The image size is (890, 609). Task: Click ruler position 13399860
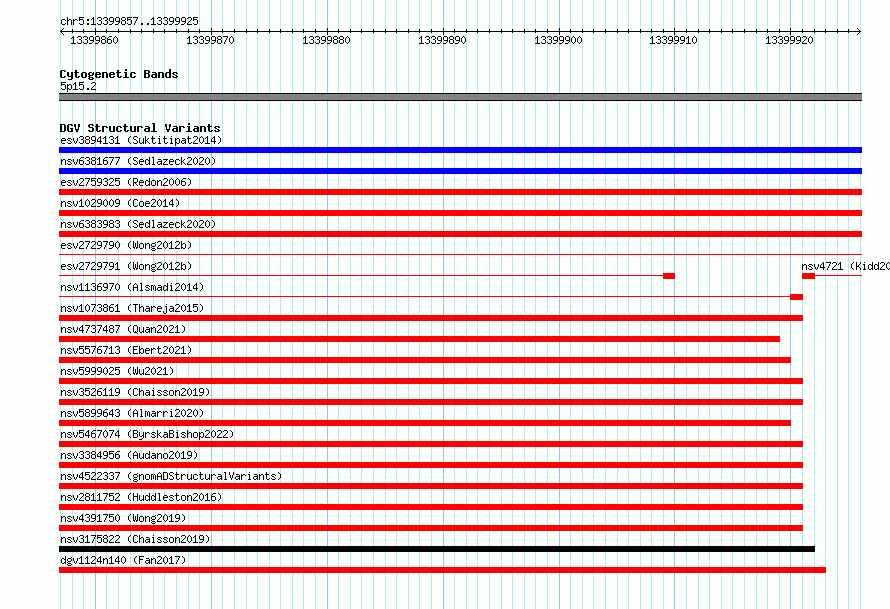point(94,40)
